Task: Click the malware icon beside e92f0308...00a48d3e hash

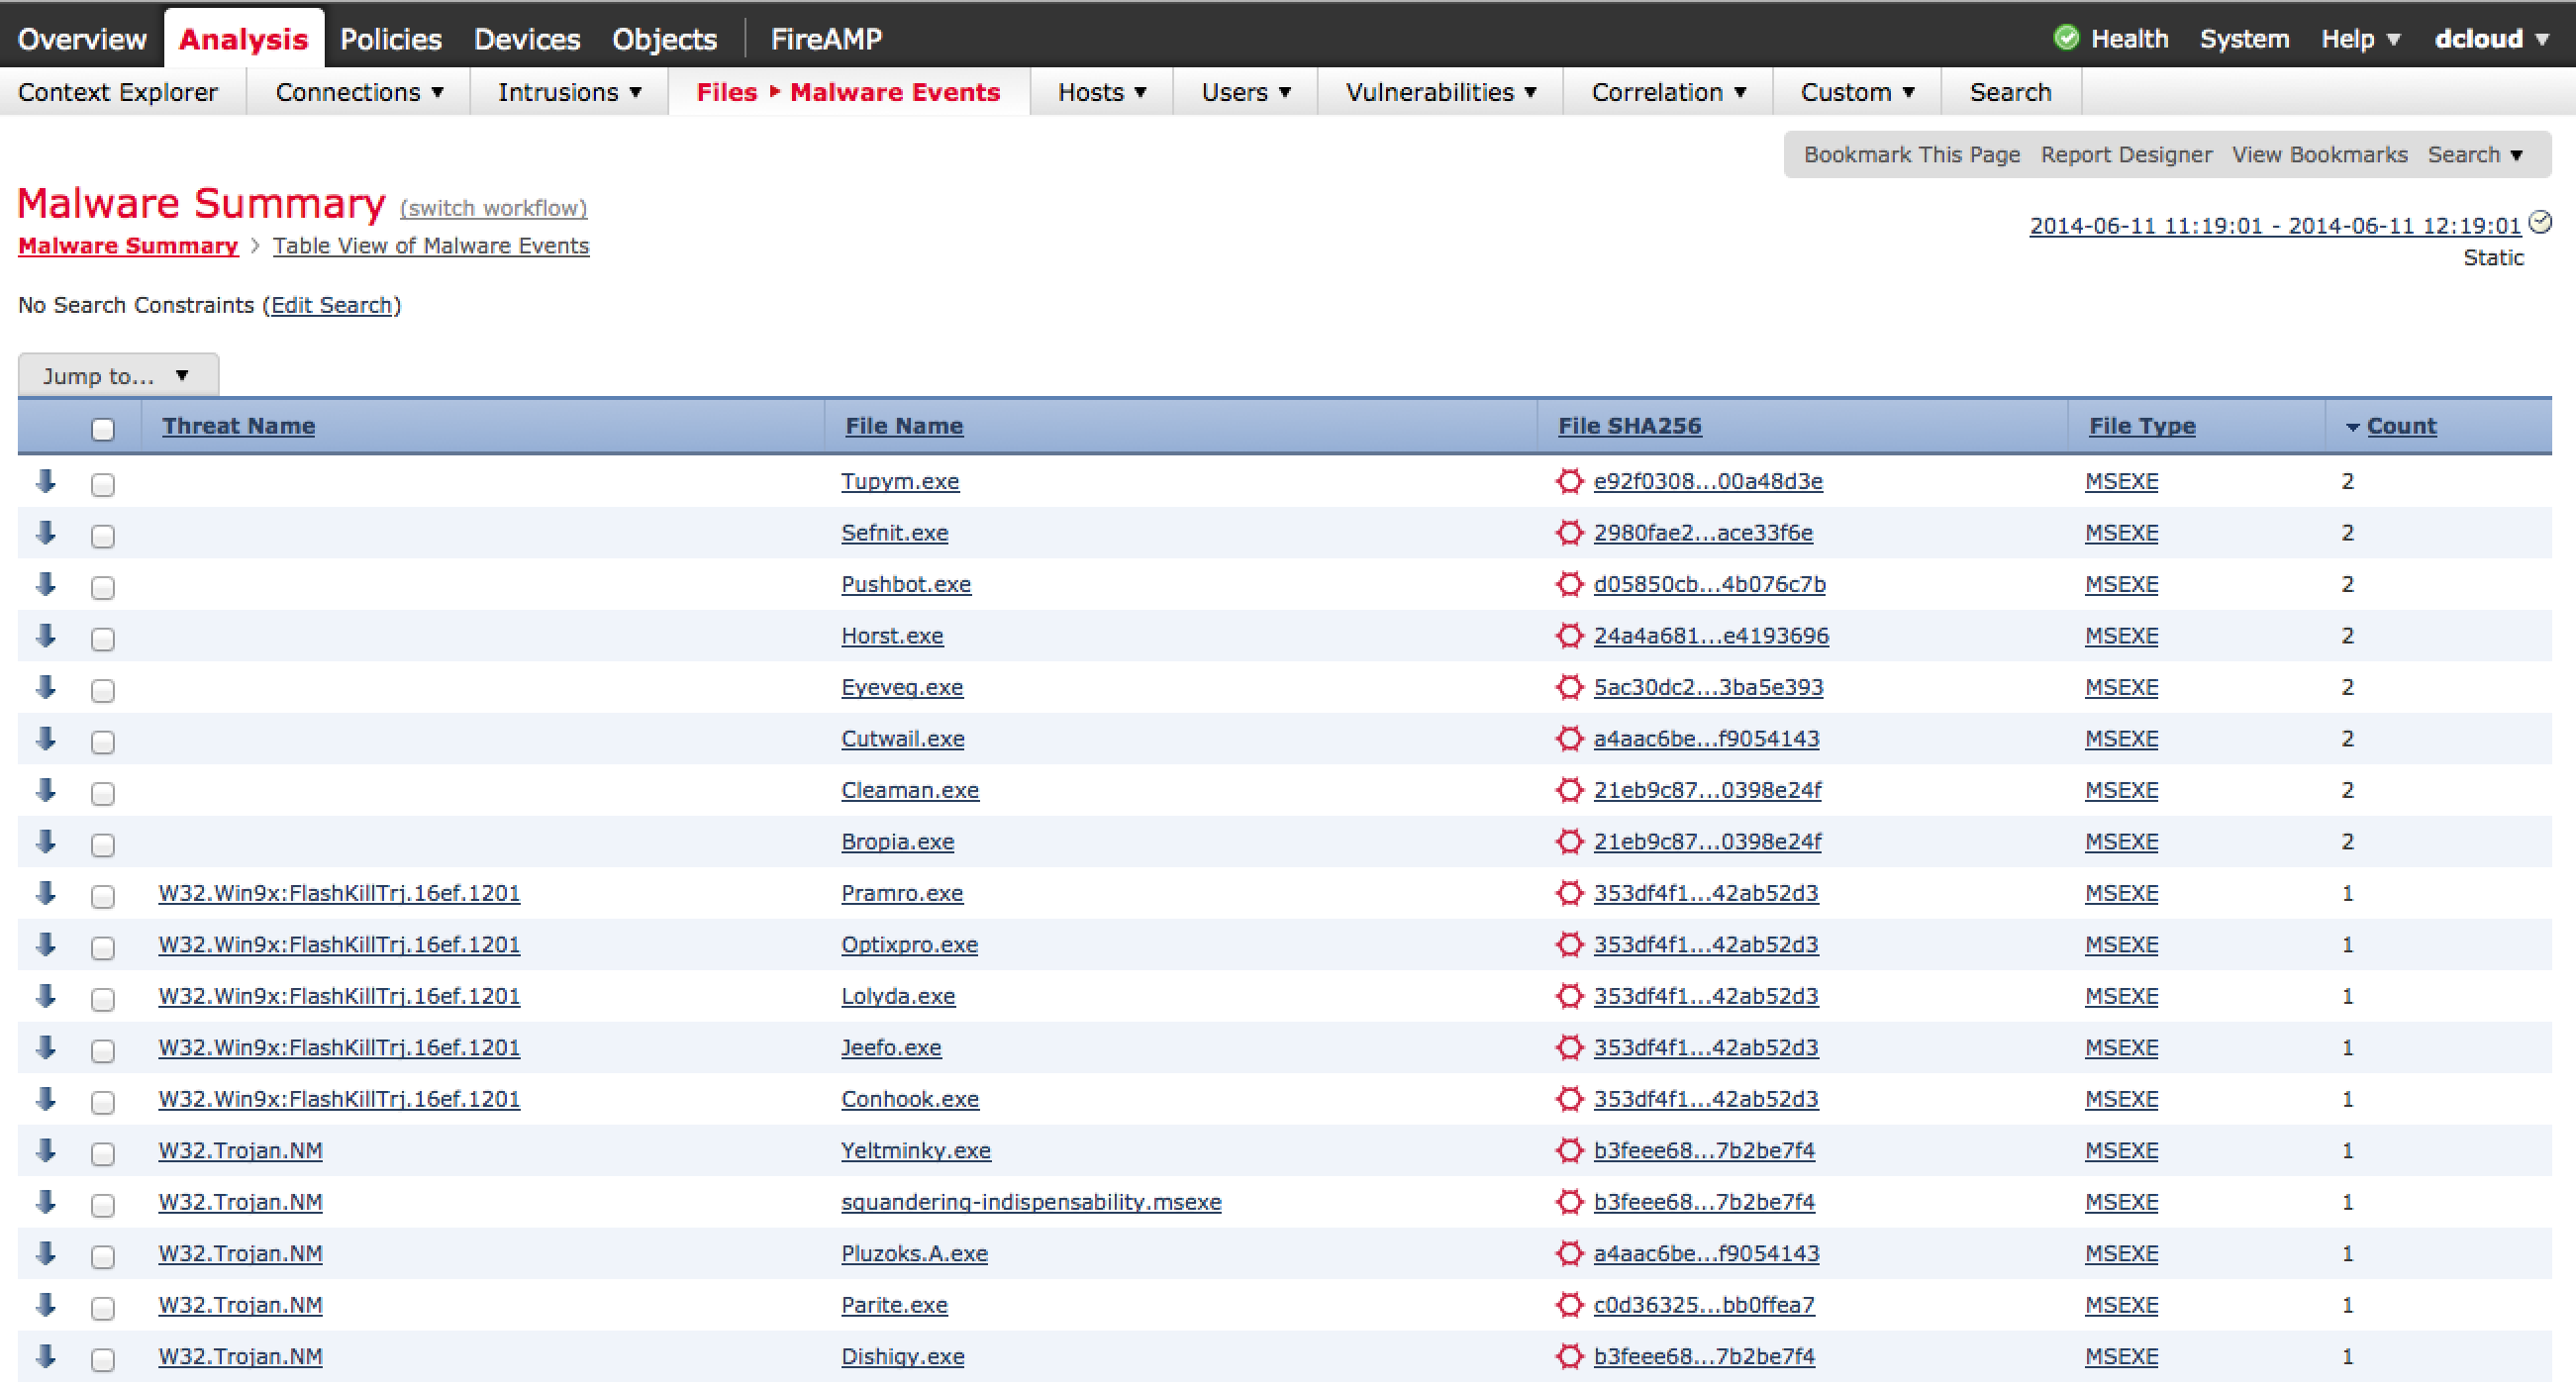Action: coord(1569,481)
